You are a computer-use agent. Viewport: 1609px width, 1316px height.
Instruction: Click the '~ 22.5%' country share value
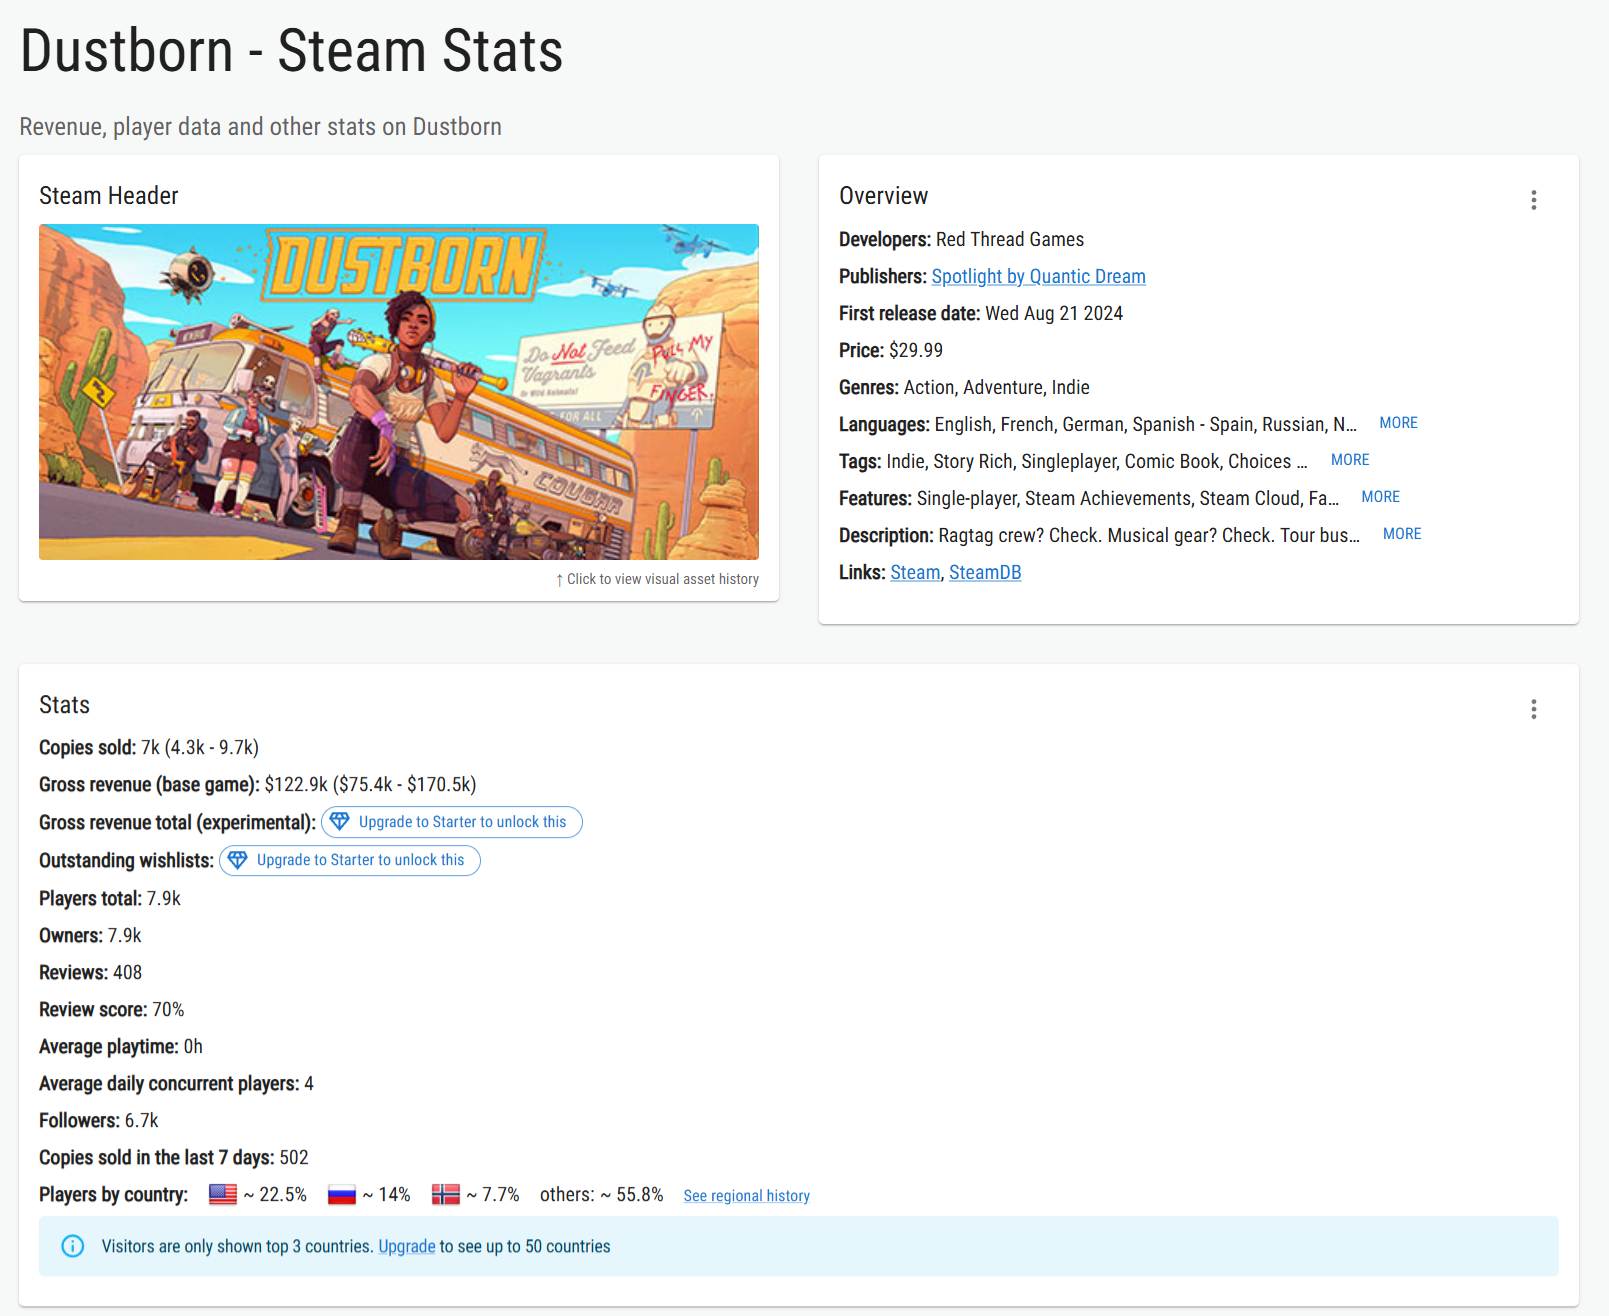[x=275, y=1195]
